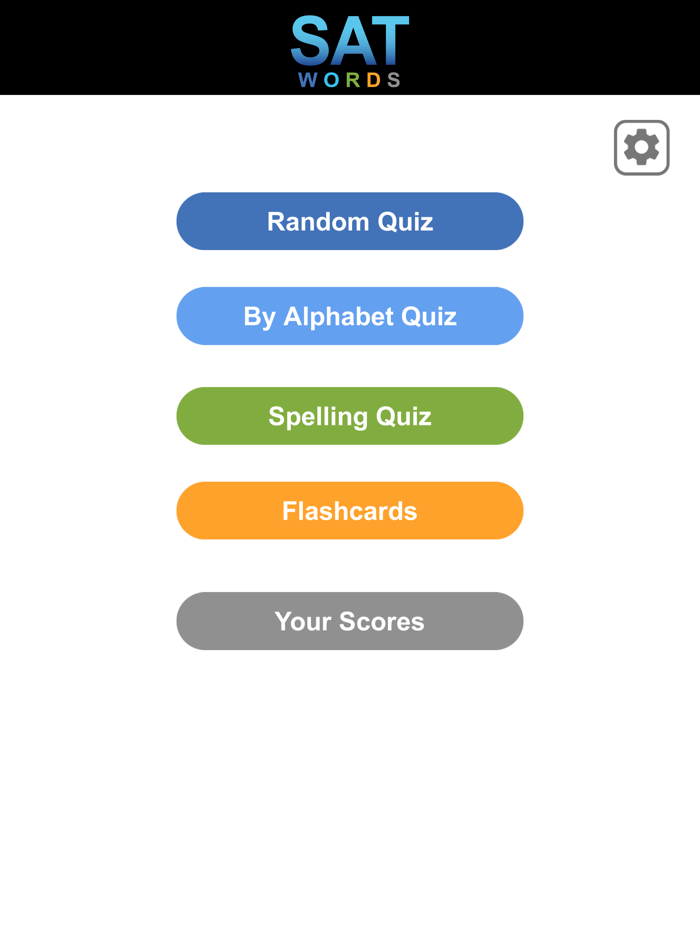
Task: Choose the light blue By Alphabet Quiz option
Action: pos(350,316)
